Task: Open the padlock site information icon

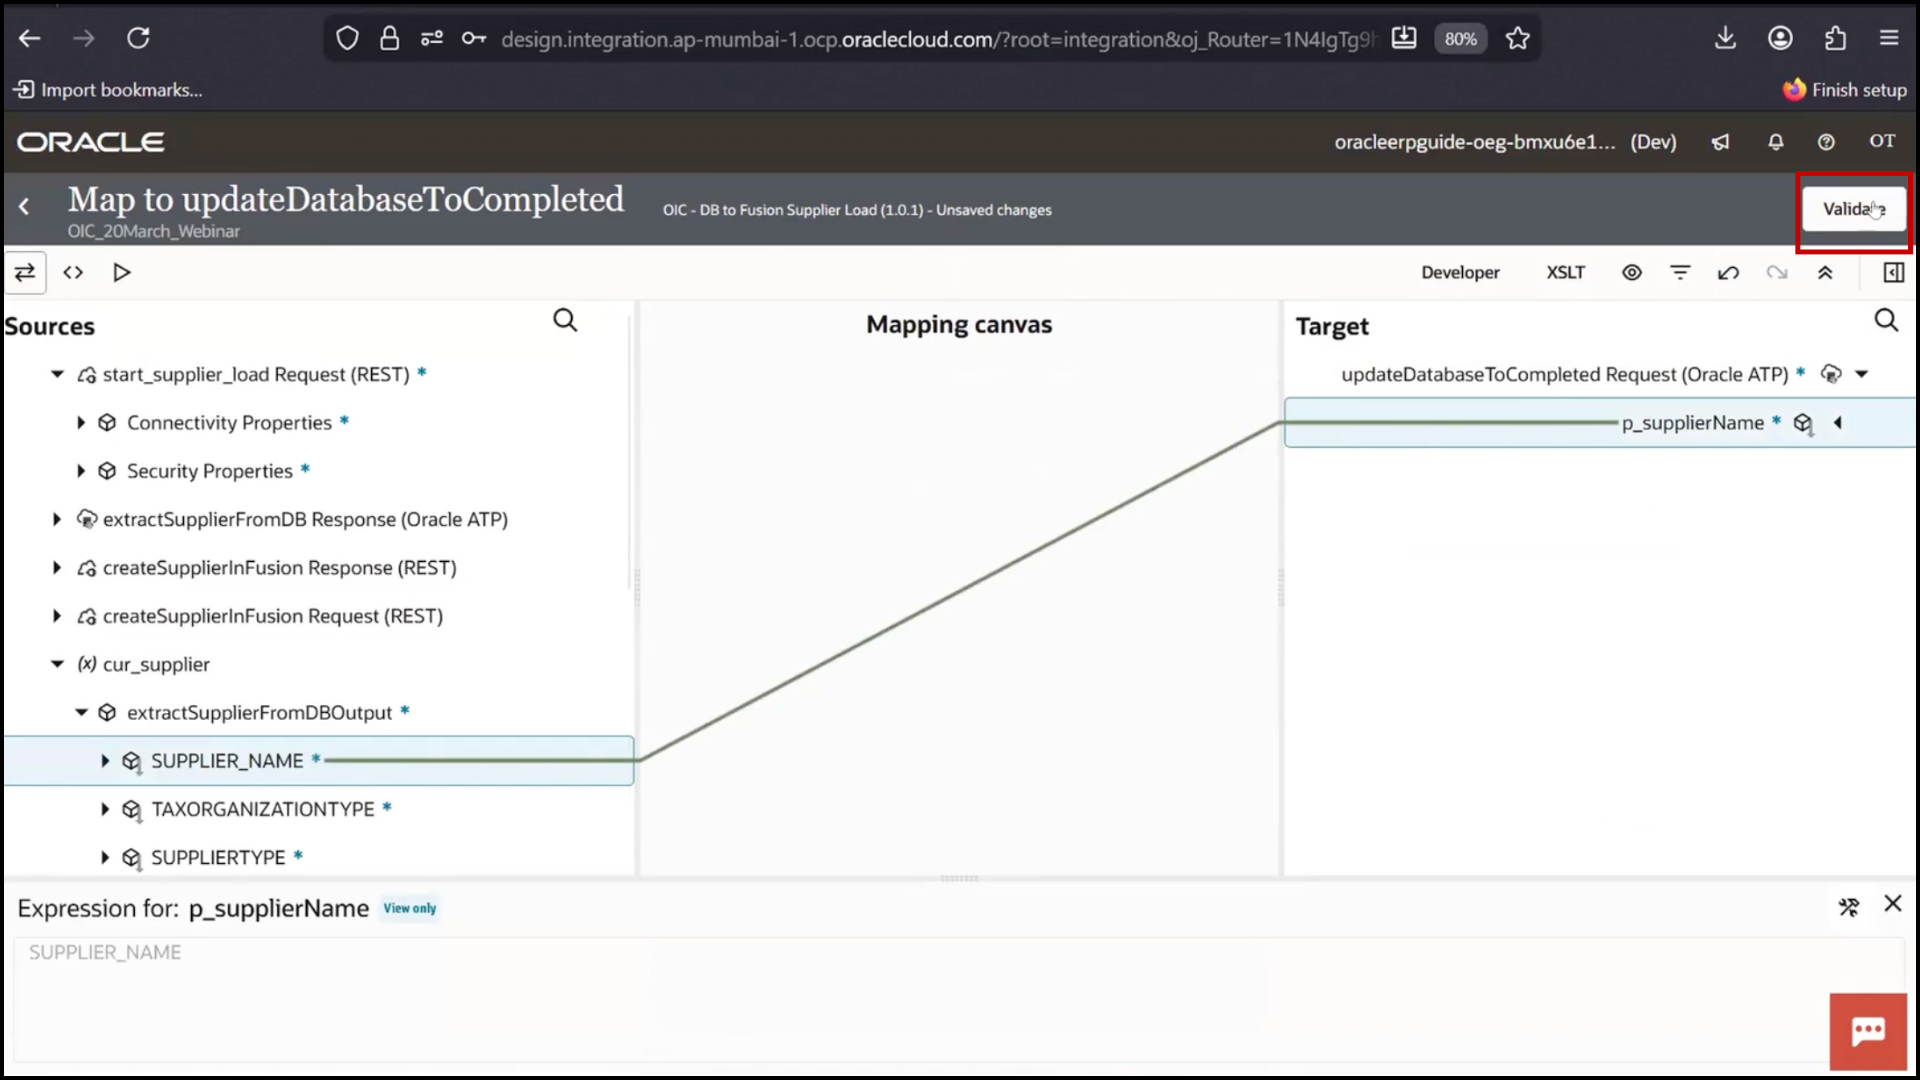Action: (x=389, y=39)
